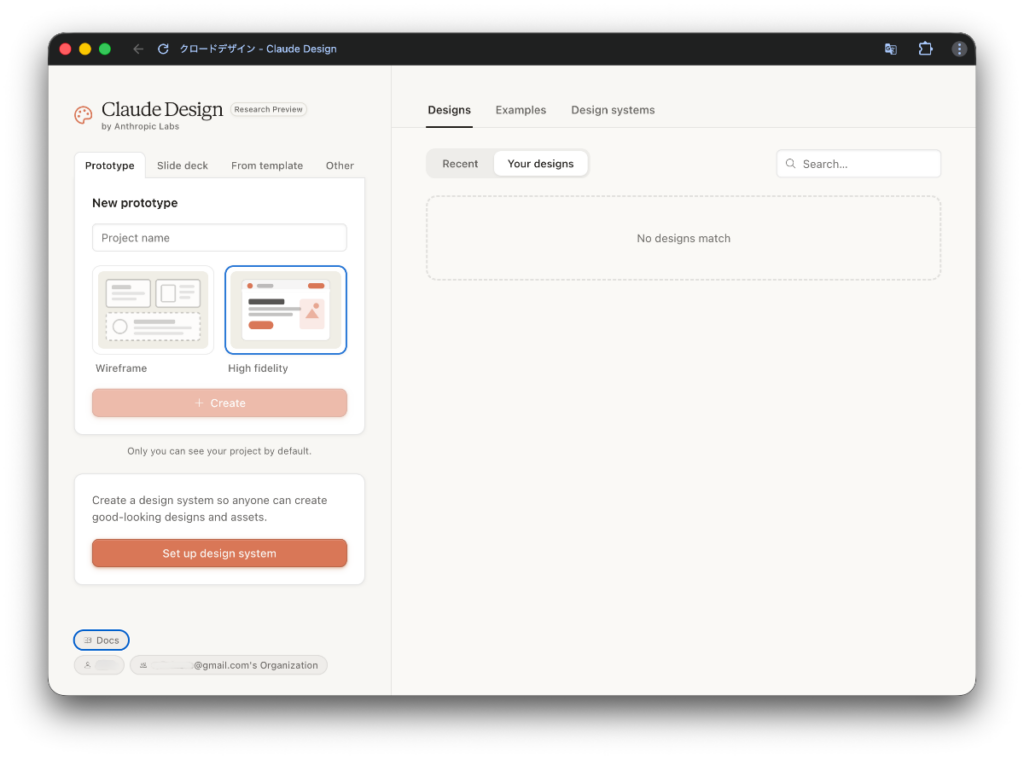Screen dimensions: 1024x759
Task: Focus the Search designs field
Action: [x=858, y=163]
